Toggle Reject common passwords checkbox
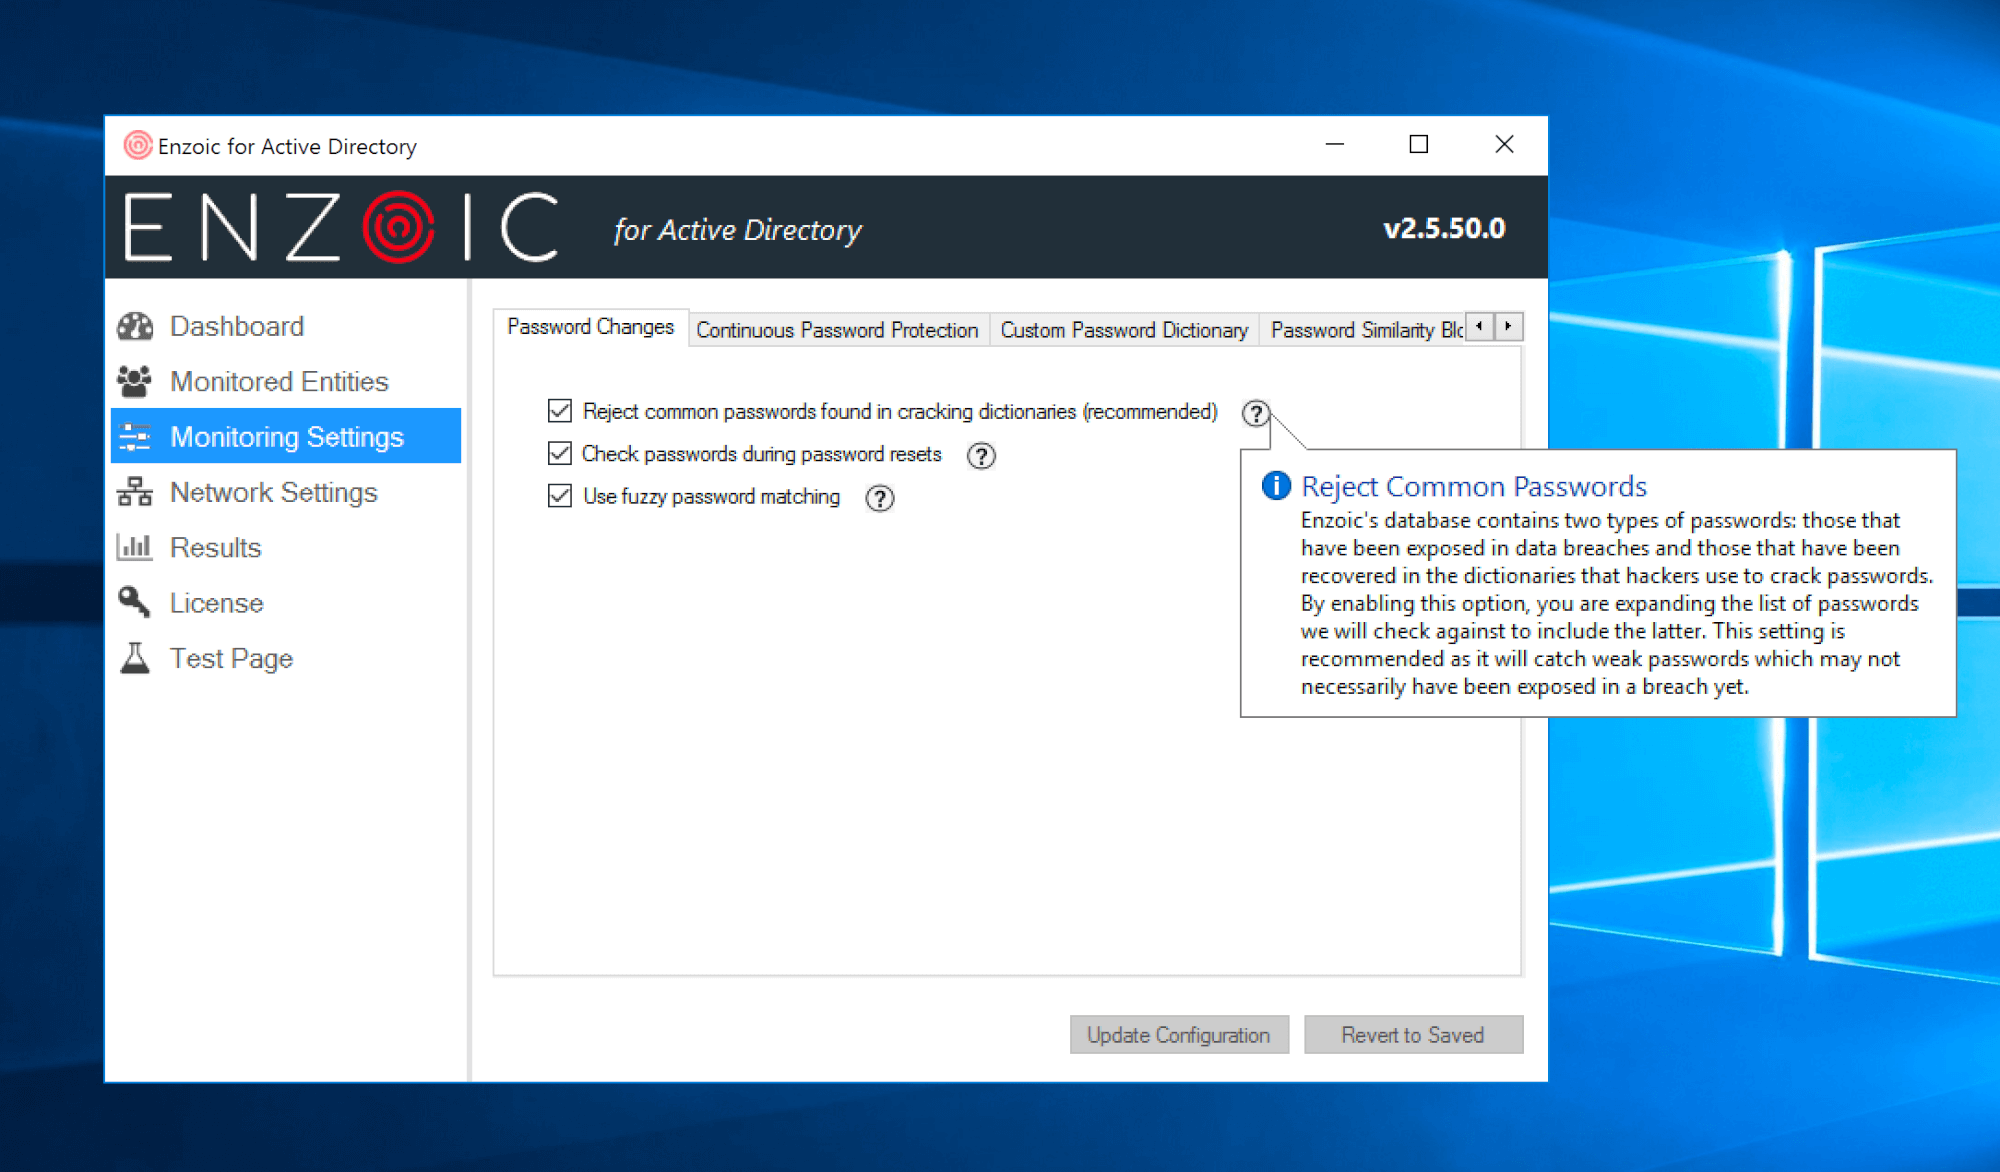 coord(559,410)
